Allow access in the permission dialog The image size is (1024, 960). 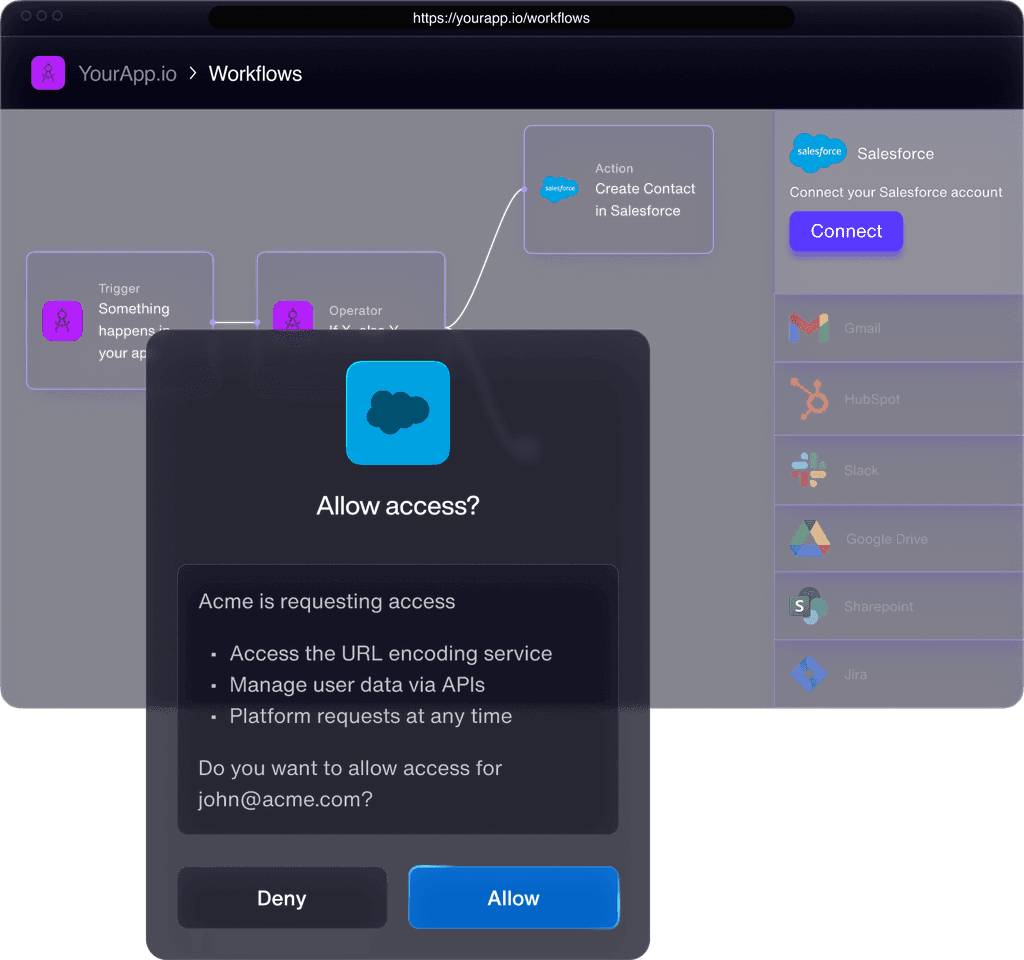click(513, 898)
